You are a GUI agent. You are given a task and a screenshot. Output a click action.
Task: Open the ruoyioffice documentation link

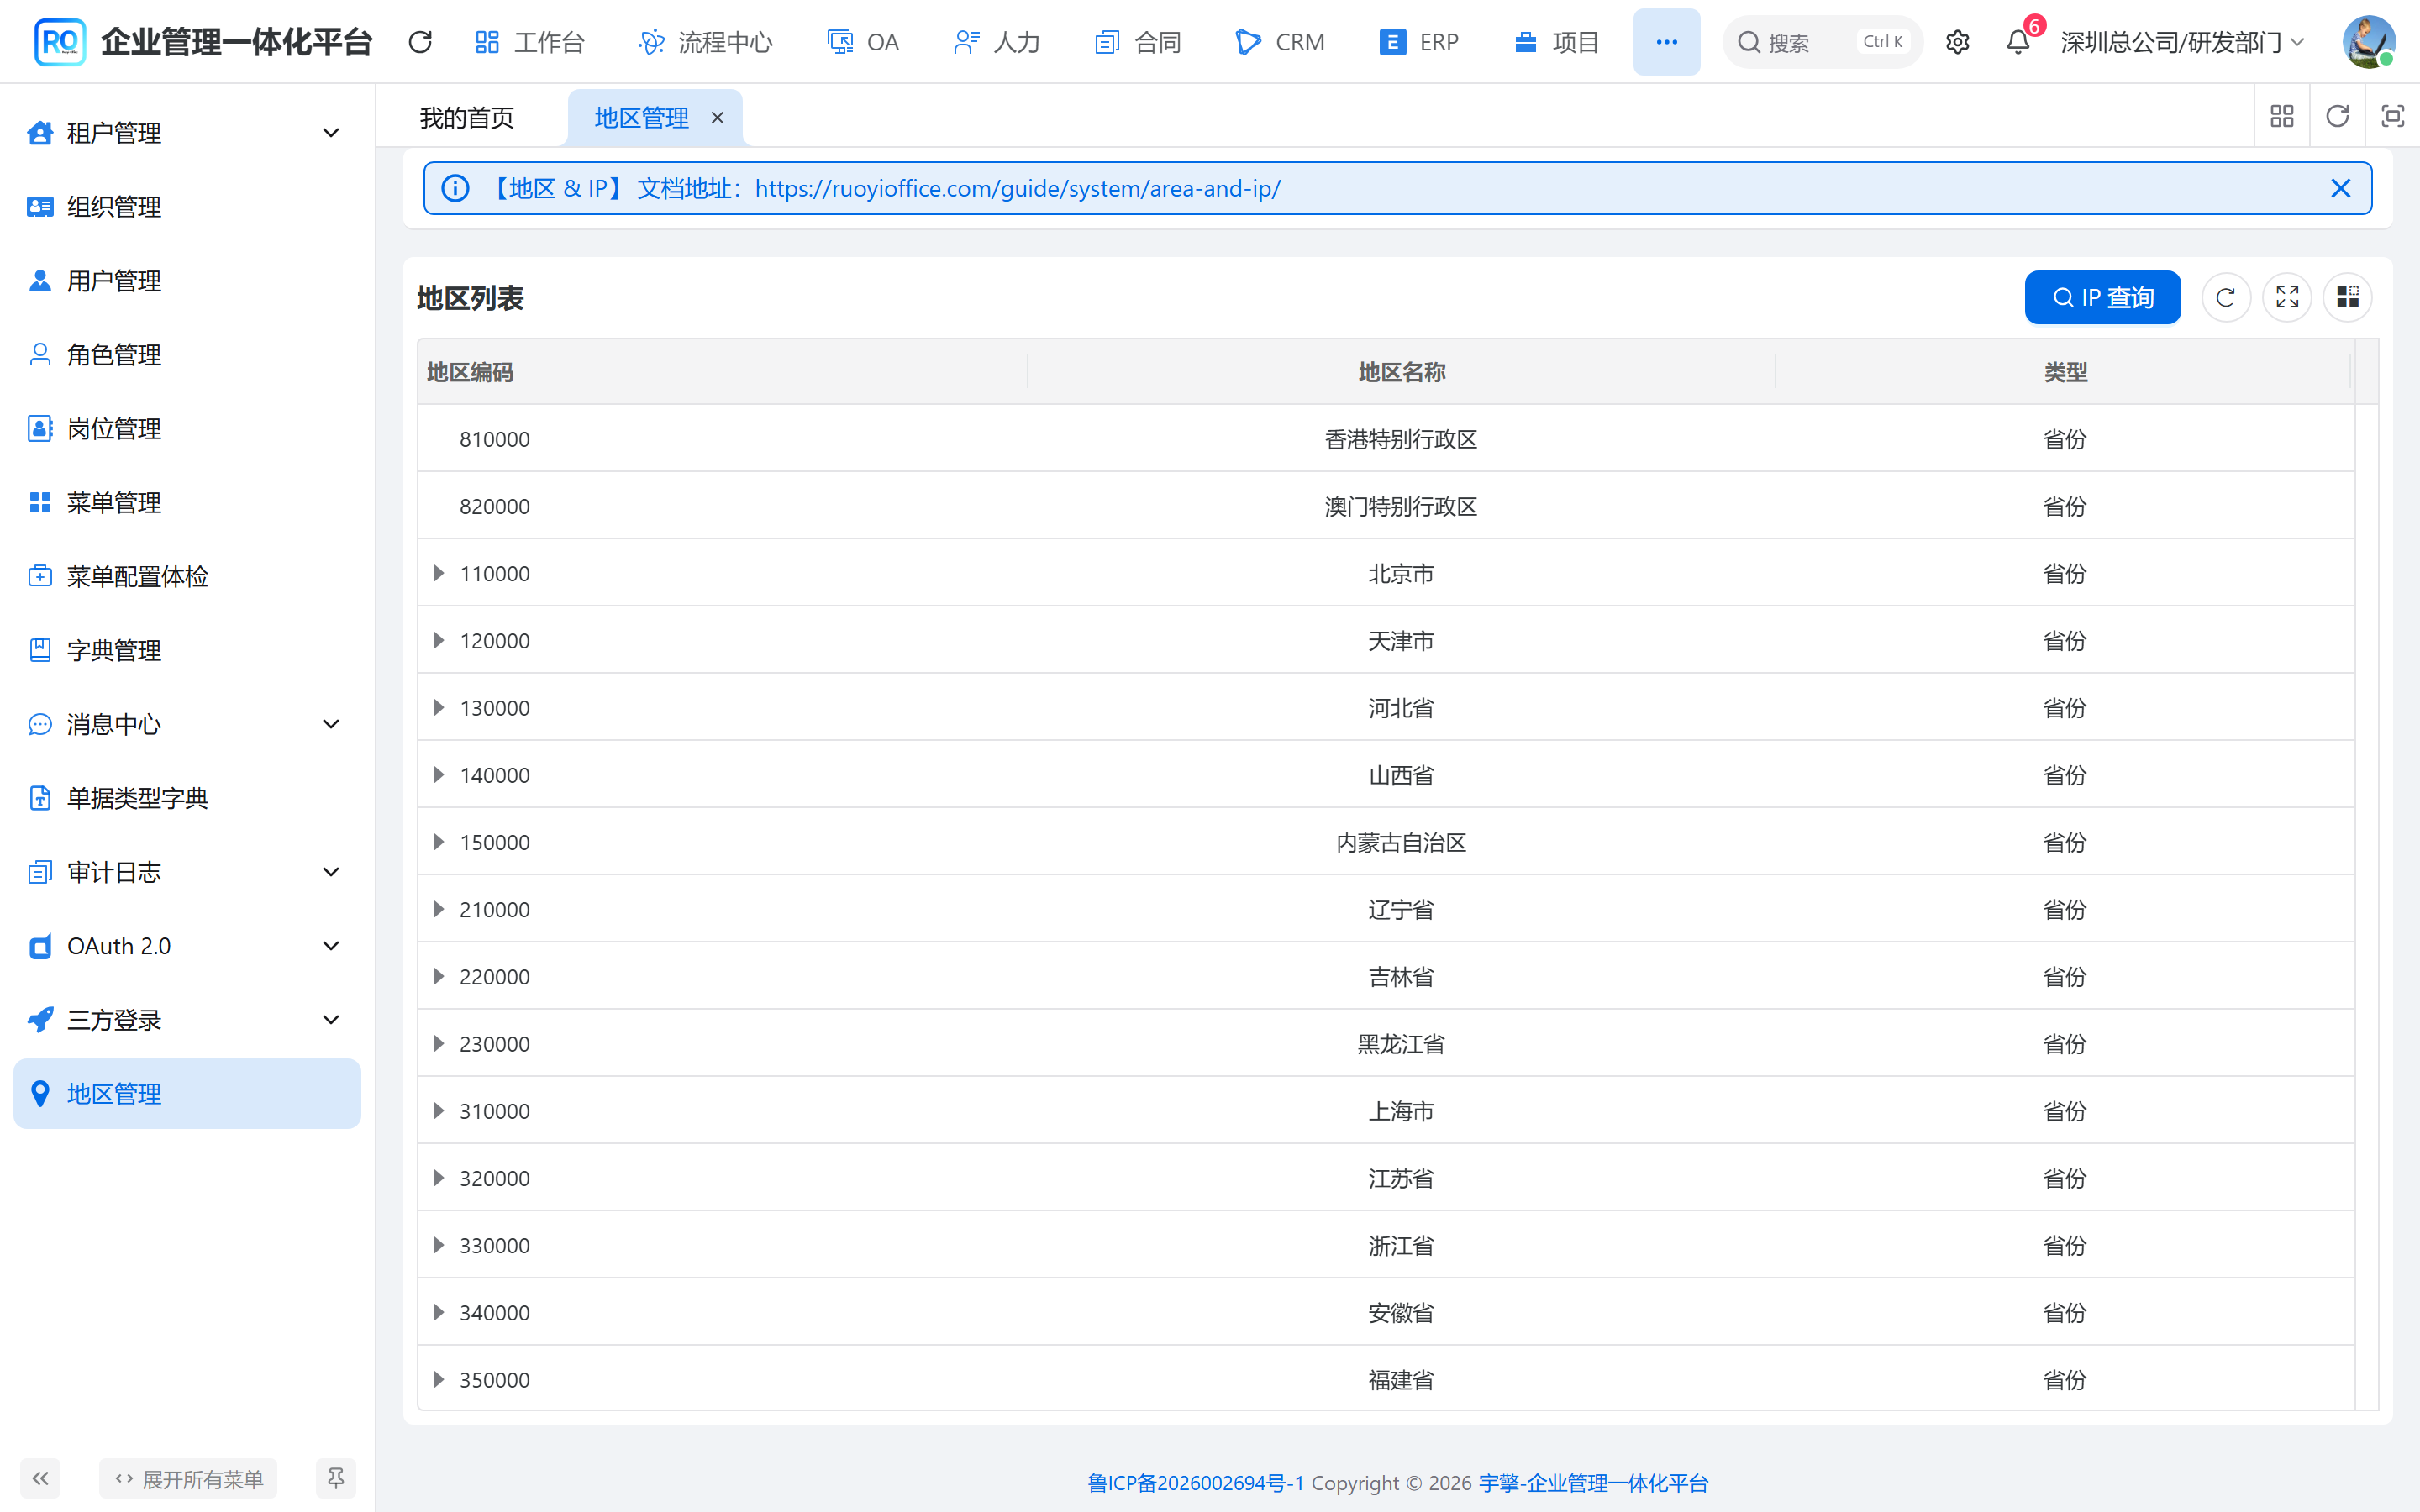1017,188
